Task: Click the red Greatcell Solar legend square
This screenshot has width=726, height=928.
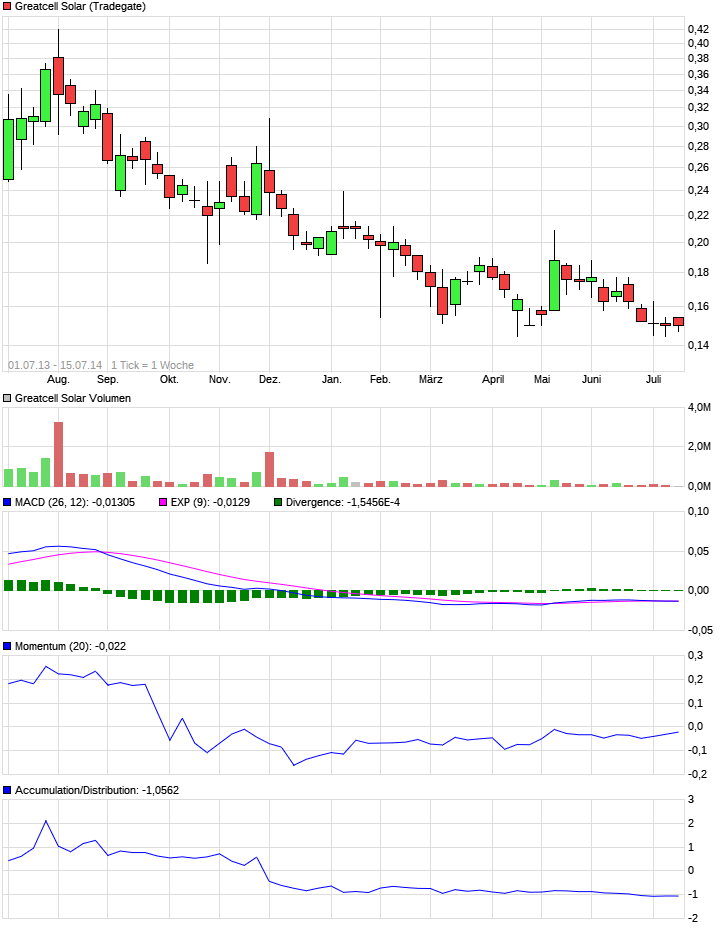Action: tap(7, 7)
